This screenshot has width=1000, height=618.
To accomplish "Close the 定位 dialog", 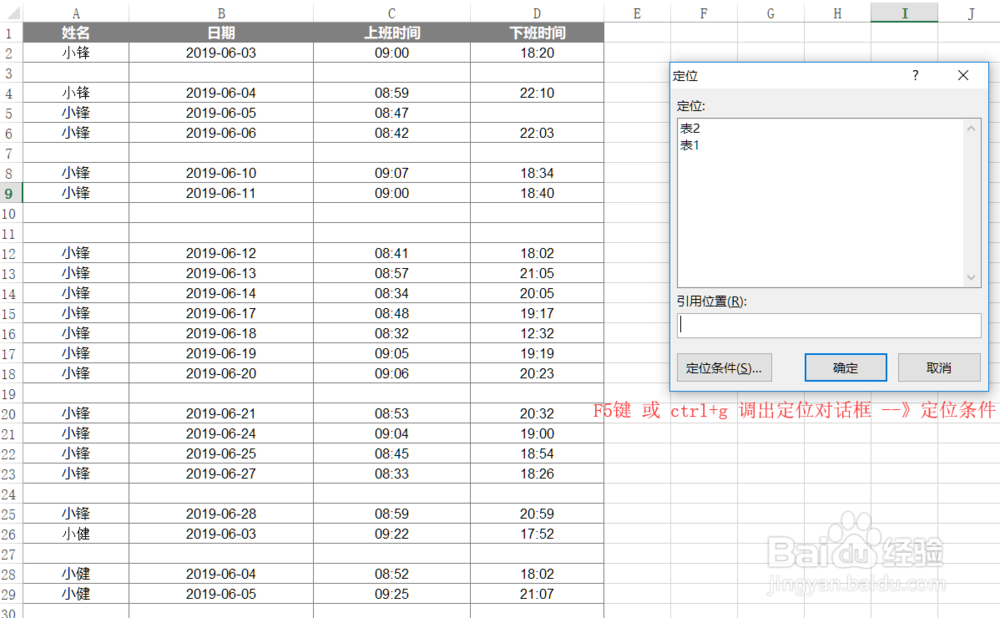I will [x=963, y=75].
